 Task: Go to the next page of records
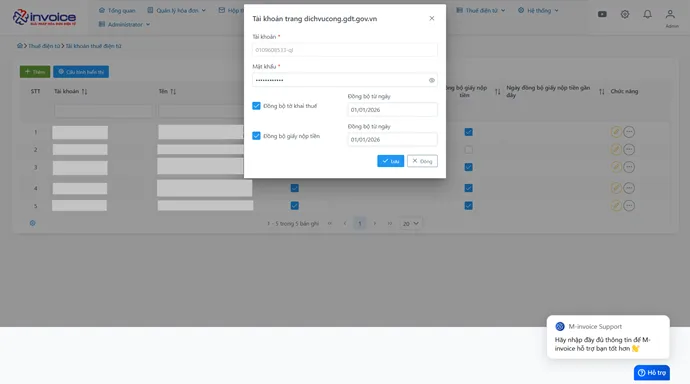pyautogui.click(x=375, y=223)
